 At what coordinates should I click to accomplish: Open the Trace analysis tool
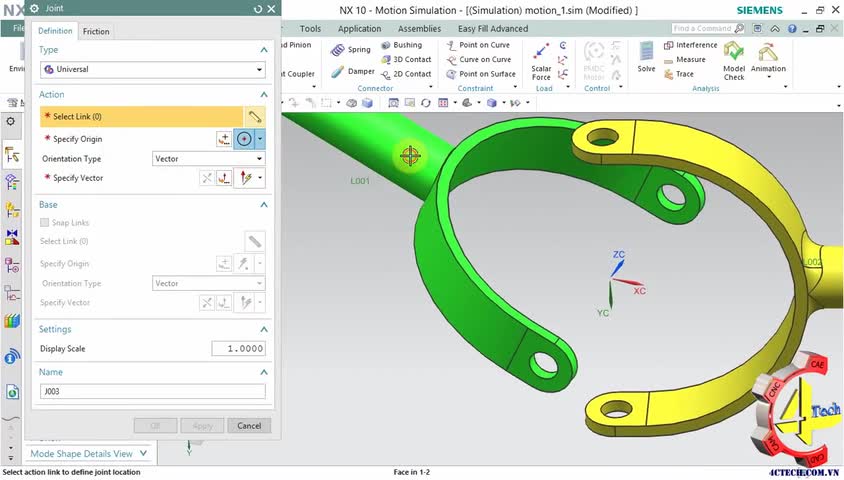coord(679,74)
